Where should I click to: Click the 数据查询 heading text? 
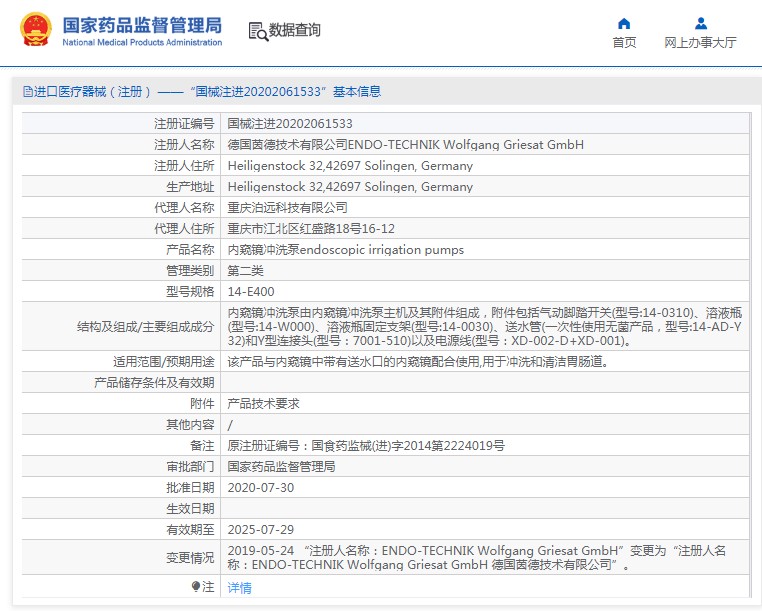pyautogui.click(x=294, y=30)
